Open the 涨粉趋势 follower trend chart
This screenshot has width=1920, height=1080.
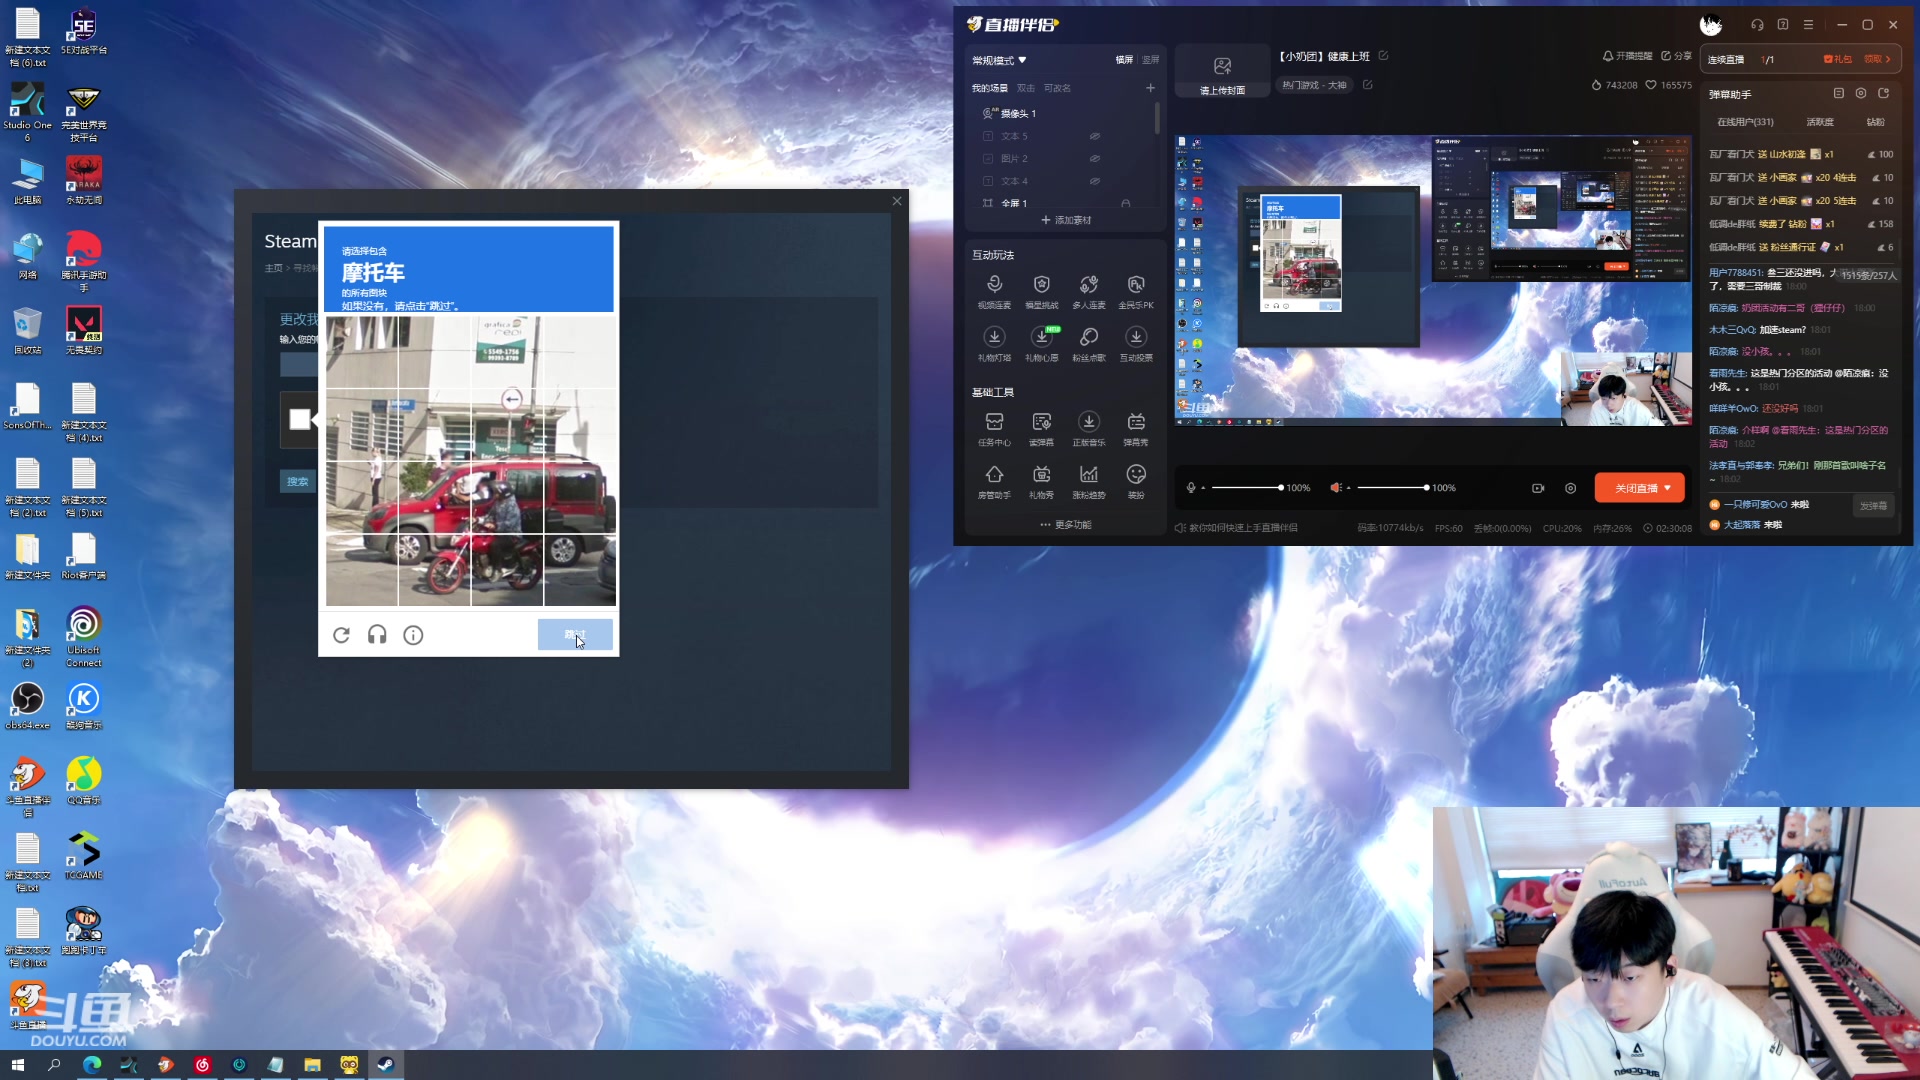coord(1088,475)
